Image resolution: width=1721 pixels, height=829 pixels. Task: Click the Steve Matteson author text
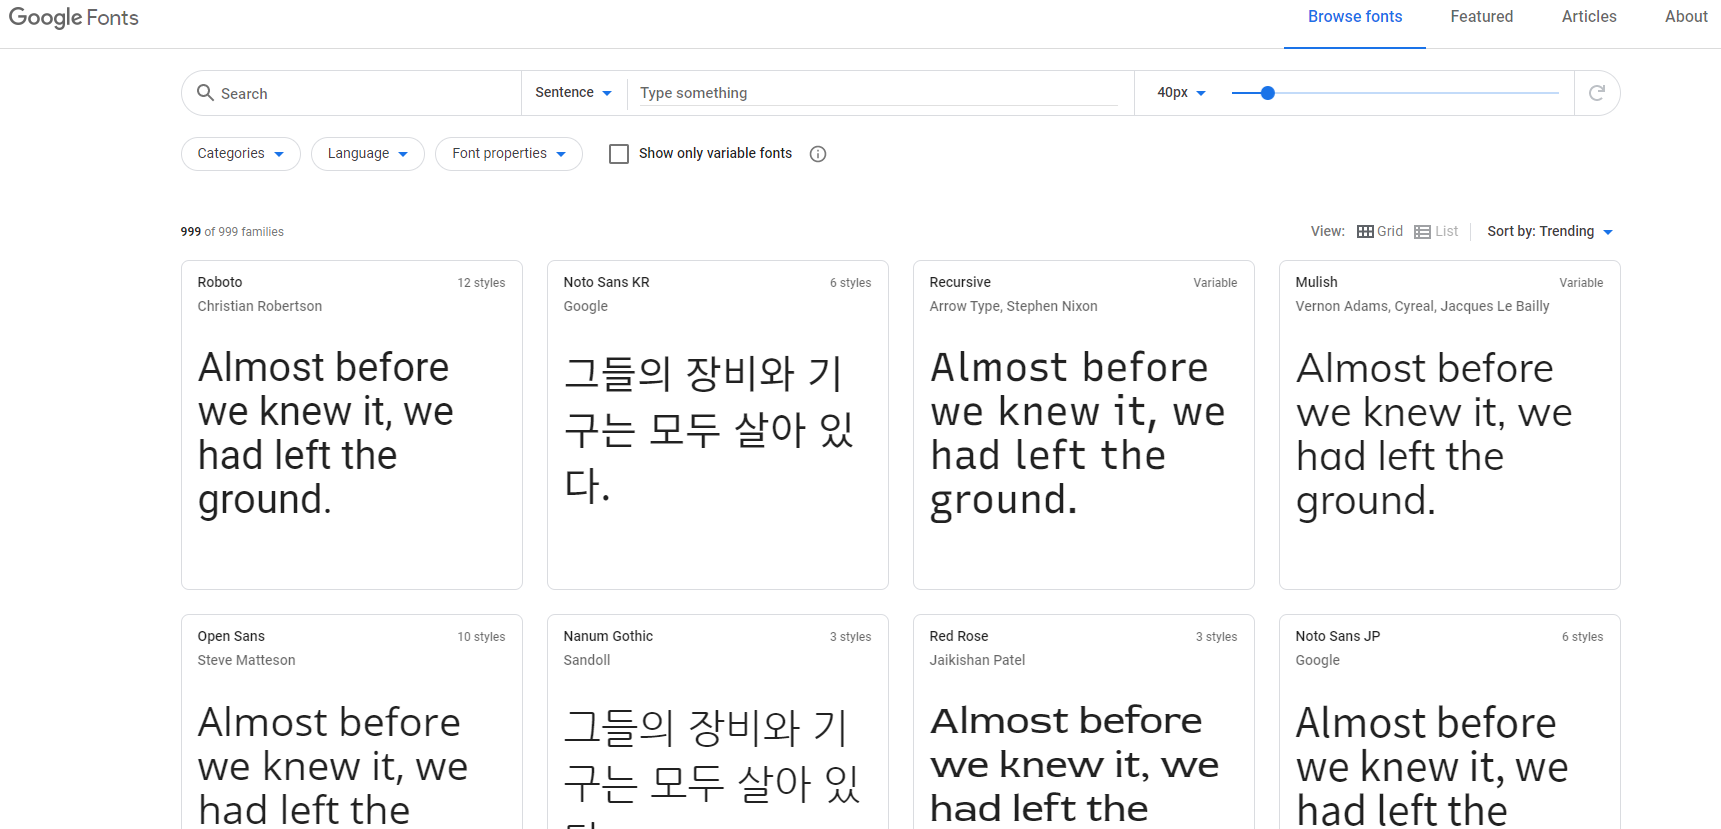(x=246, y=660)
